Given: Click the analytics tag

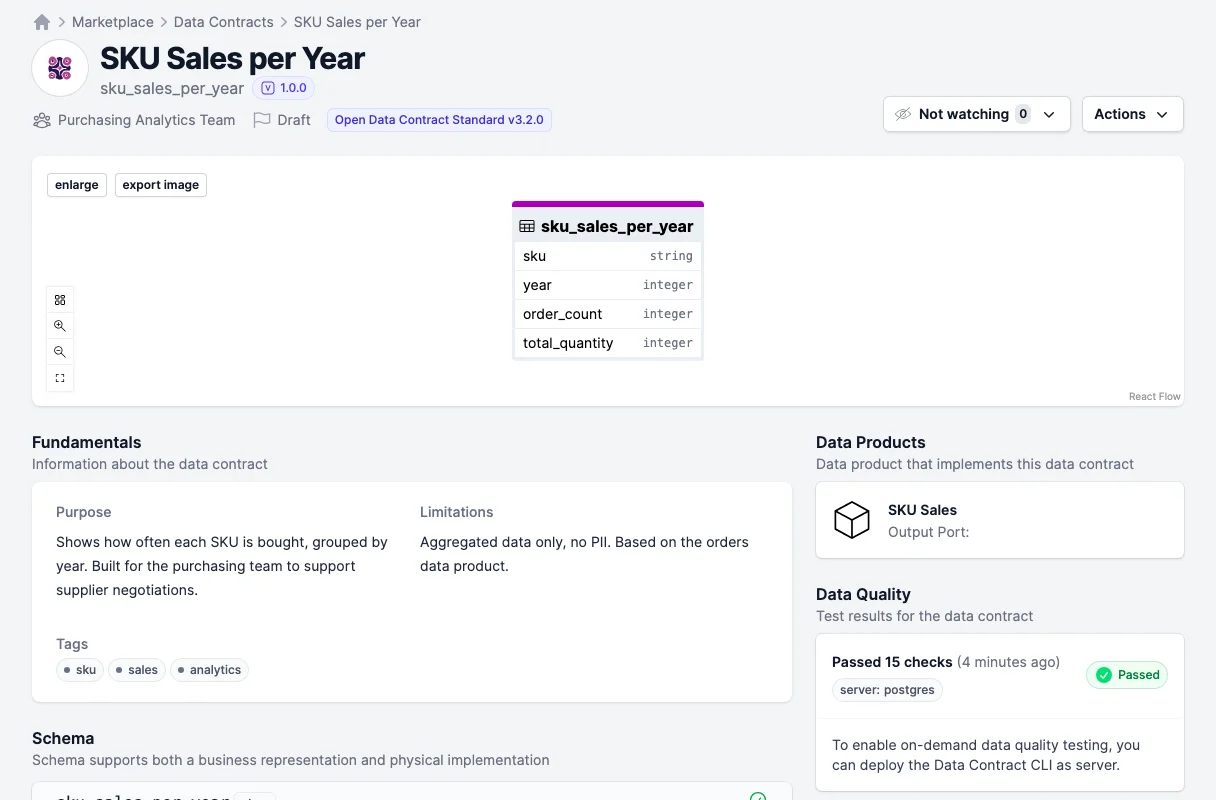Looking at the screenshot, I should click(x=209, y=670).
